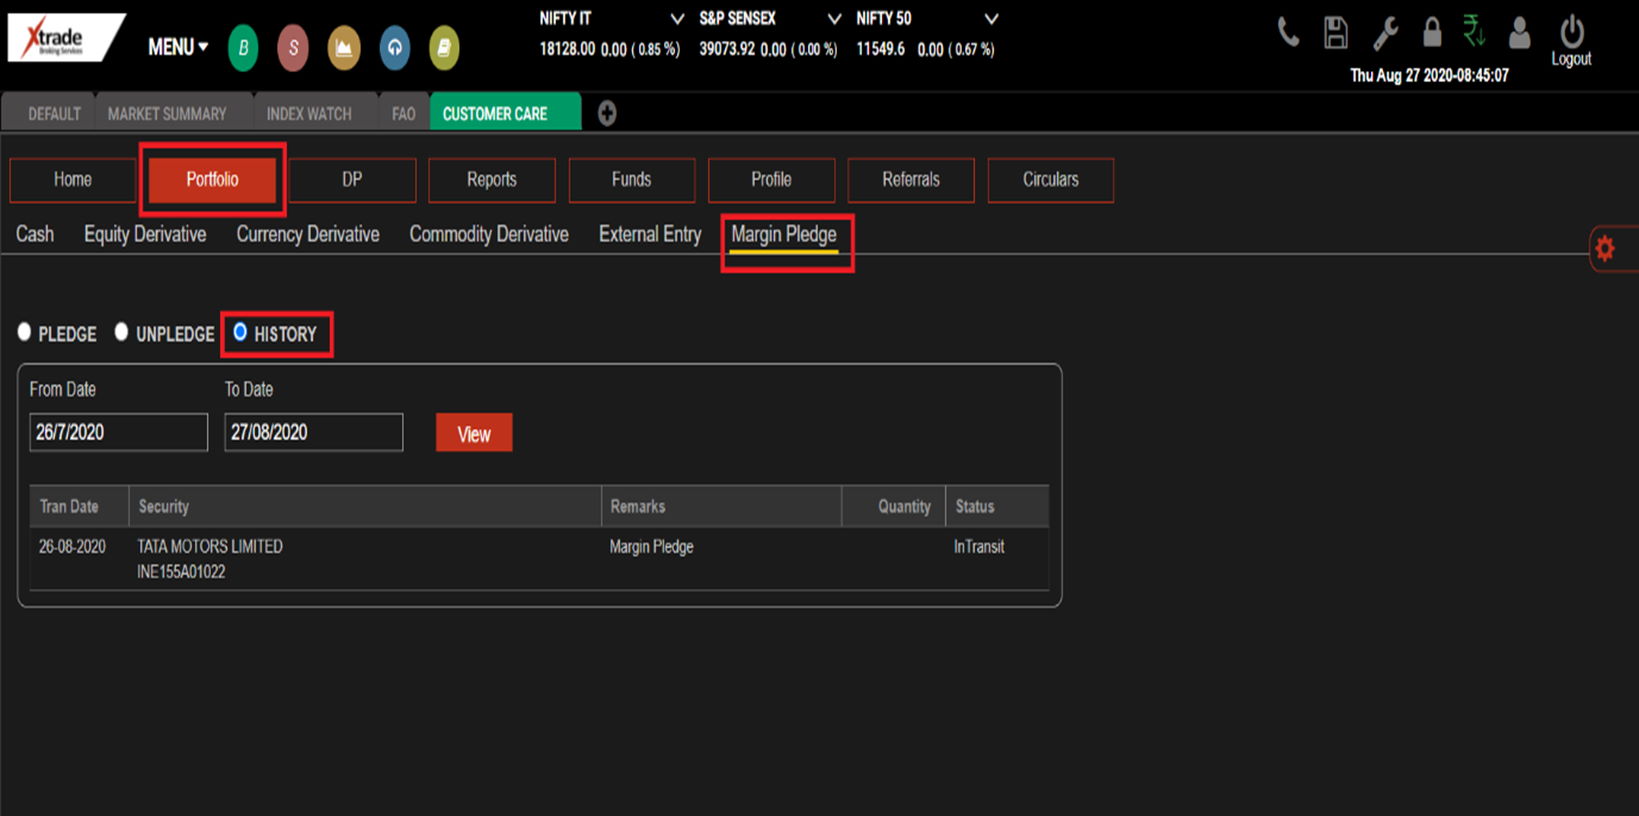The height and width of the screenshot is (816, 1639).
Task: Click the From Date input field
Action: [118, 432]
